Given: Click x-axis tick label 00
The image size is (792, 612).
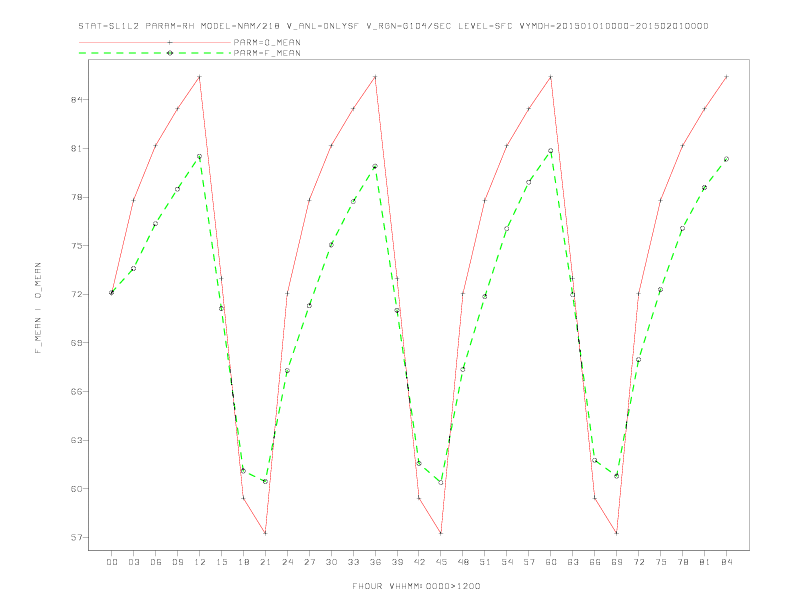Looking at the screenshot, I should 112,562.
